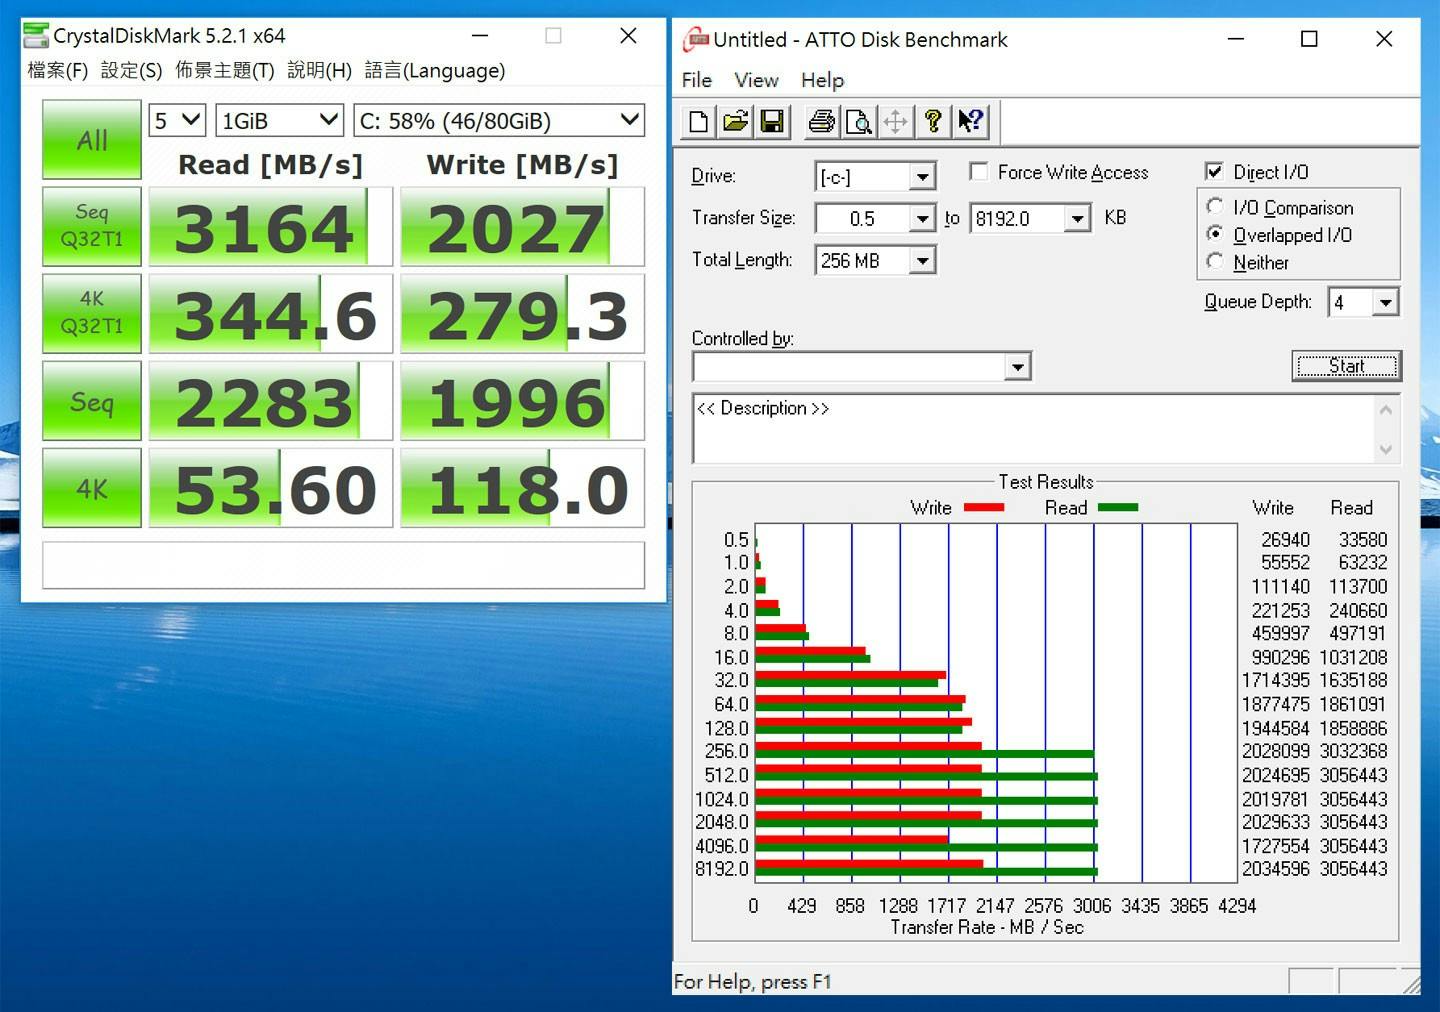Open the View menu in ATTO

pos(755,80)
